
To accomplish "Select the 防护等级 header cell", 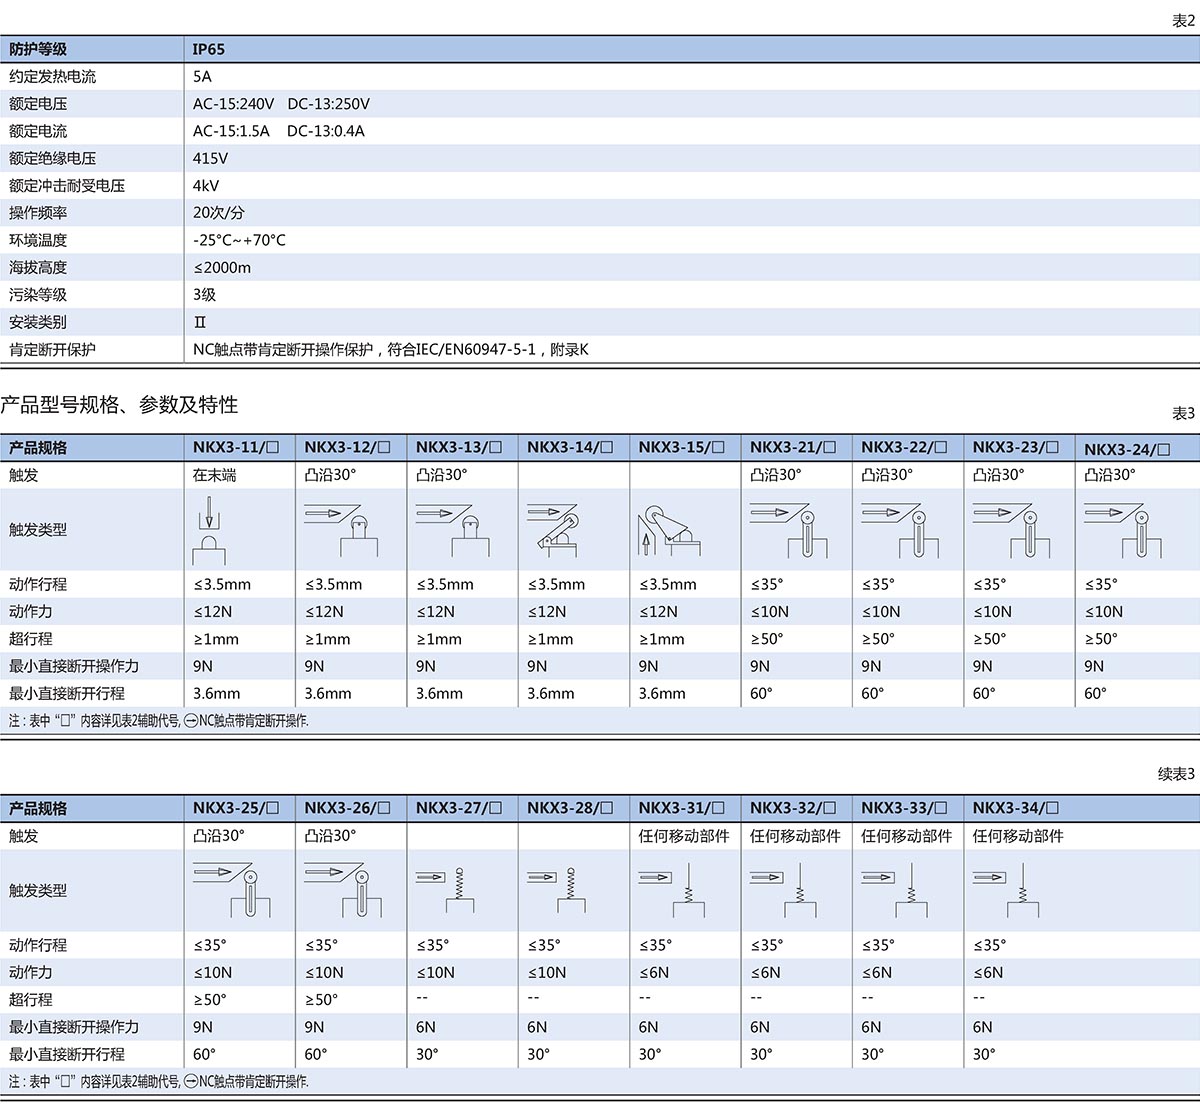I will coord(38,49).
